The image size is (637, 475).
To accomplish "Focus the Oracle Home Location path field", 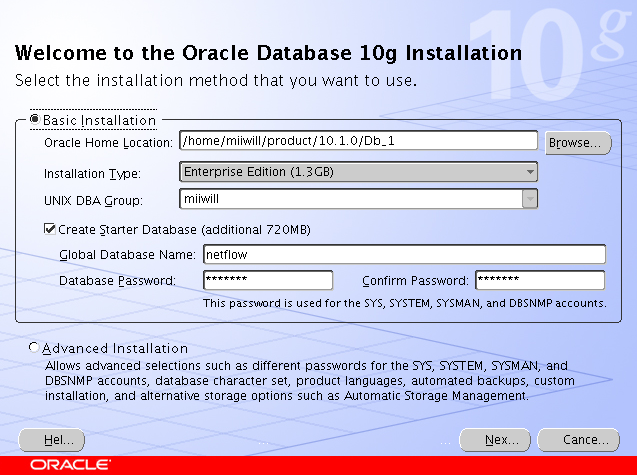I will [x=358, y=141].
